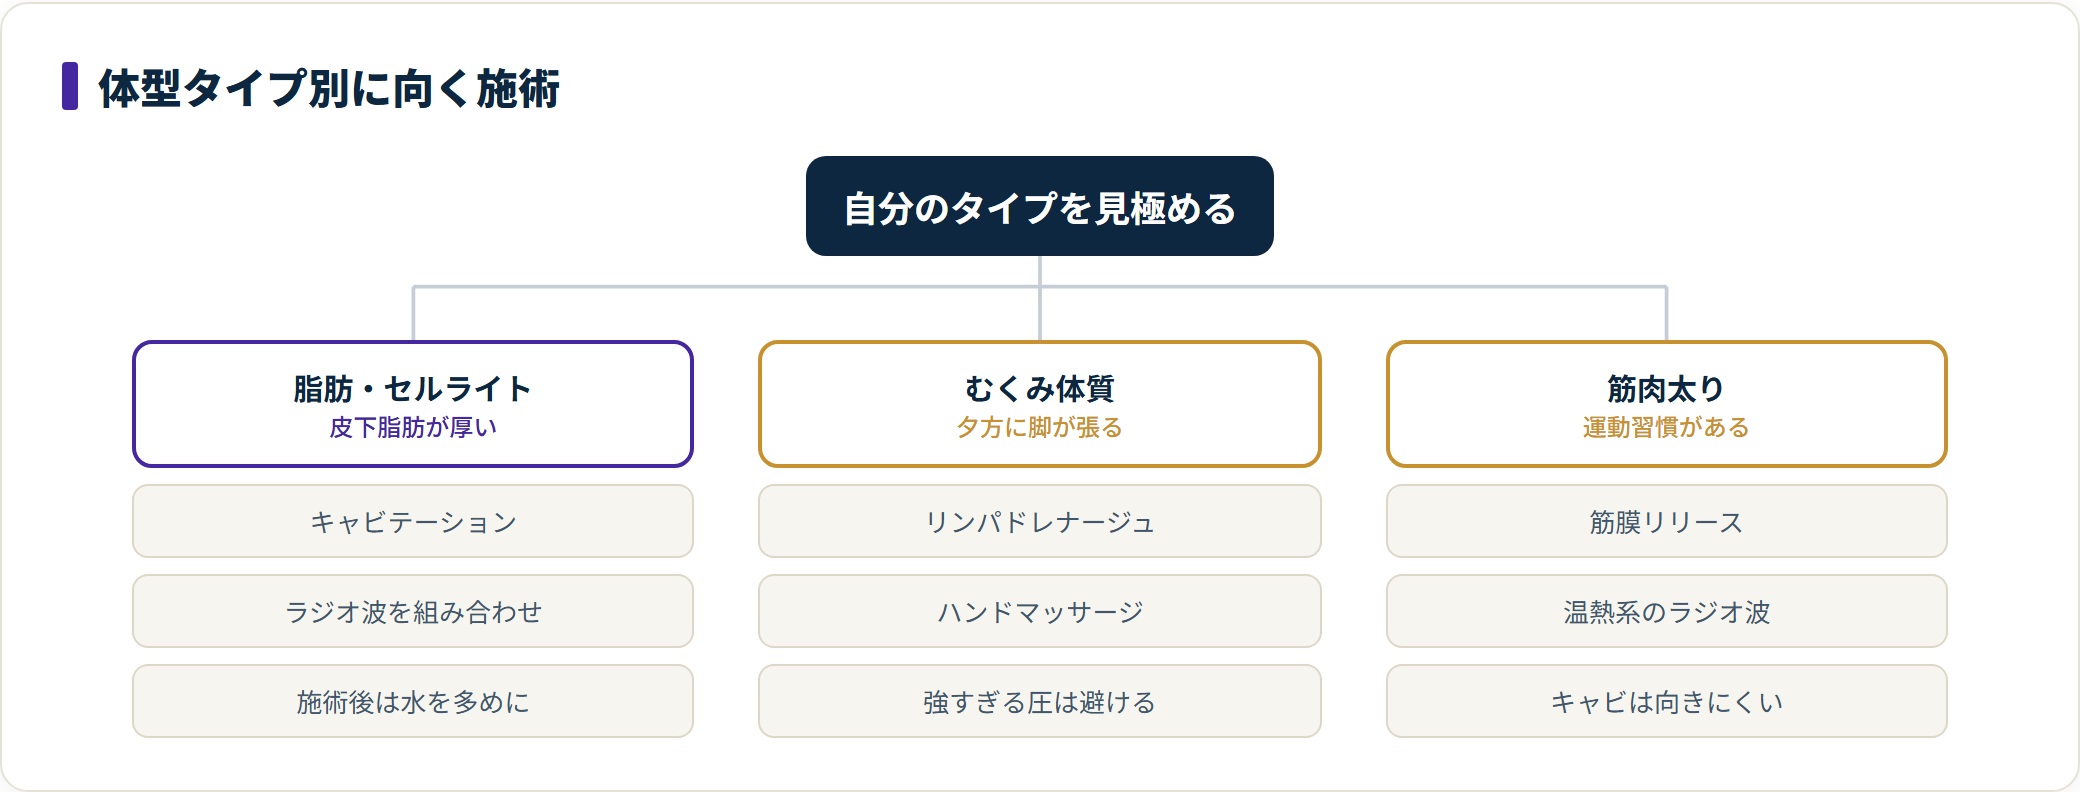Click the キャビテーション treatment box
Viewport: 2080px width, 792px height.
click(413, 521)
